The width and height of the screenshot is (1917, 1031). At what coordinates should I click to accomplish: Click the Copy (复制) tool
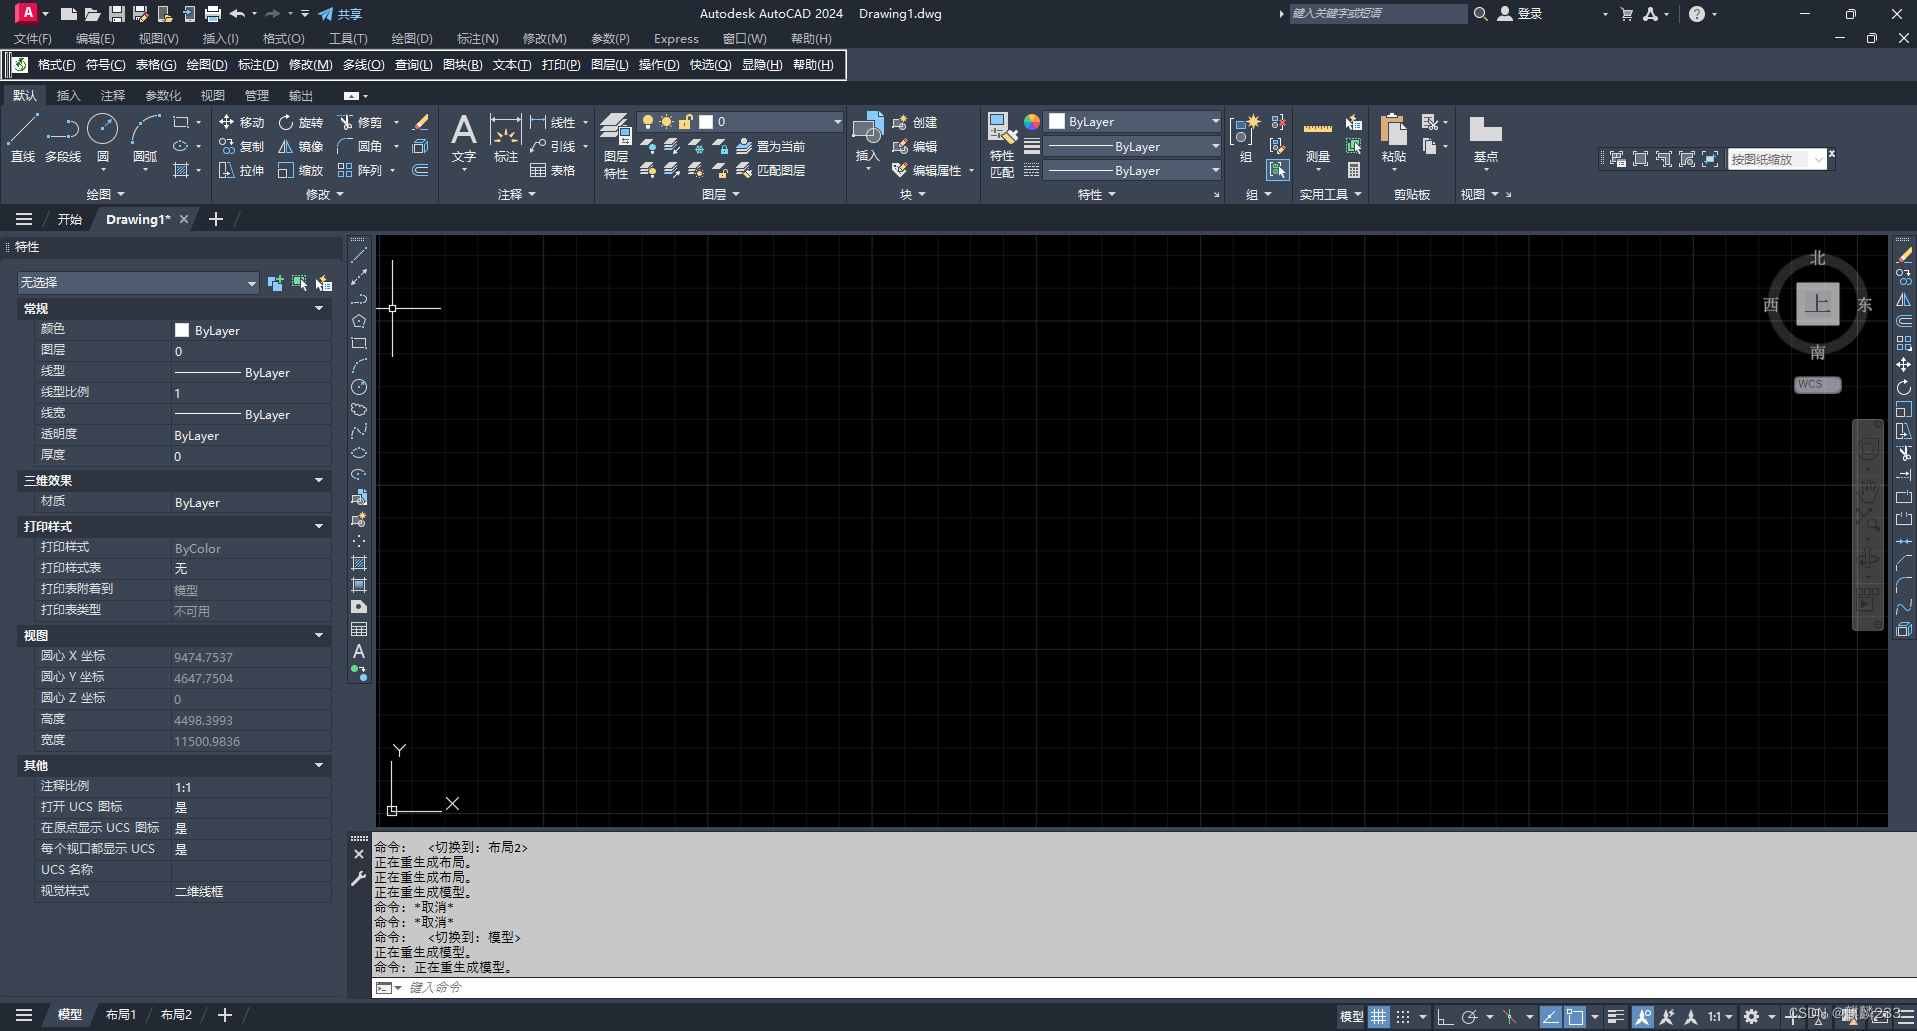241,146
